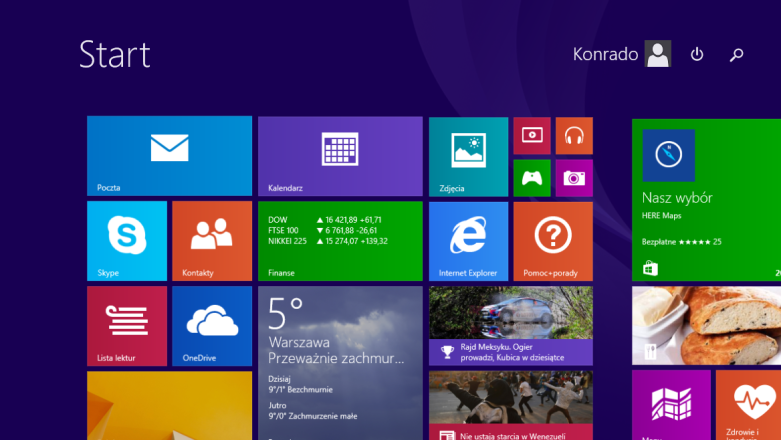781x440 pixels.
Task: Open the Lista lektur reading list tile
Action: click(126, 326)
